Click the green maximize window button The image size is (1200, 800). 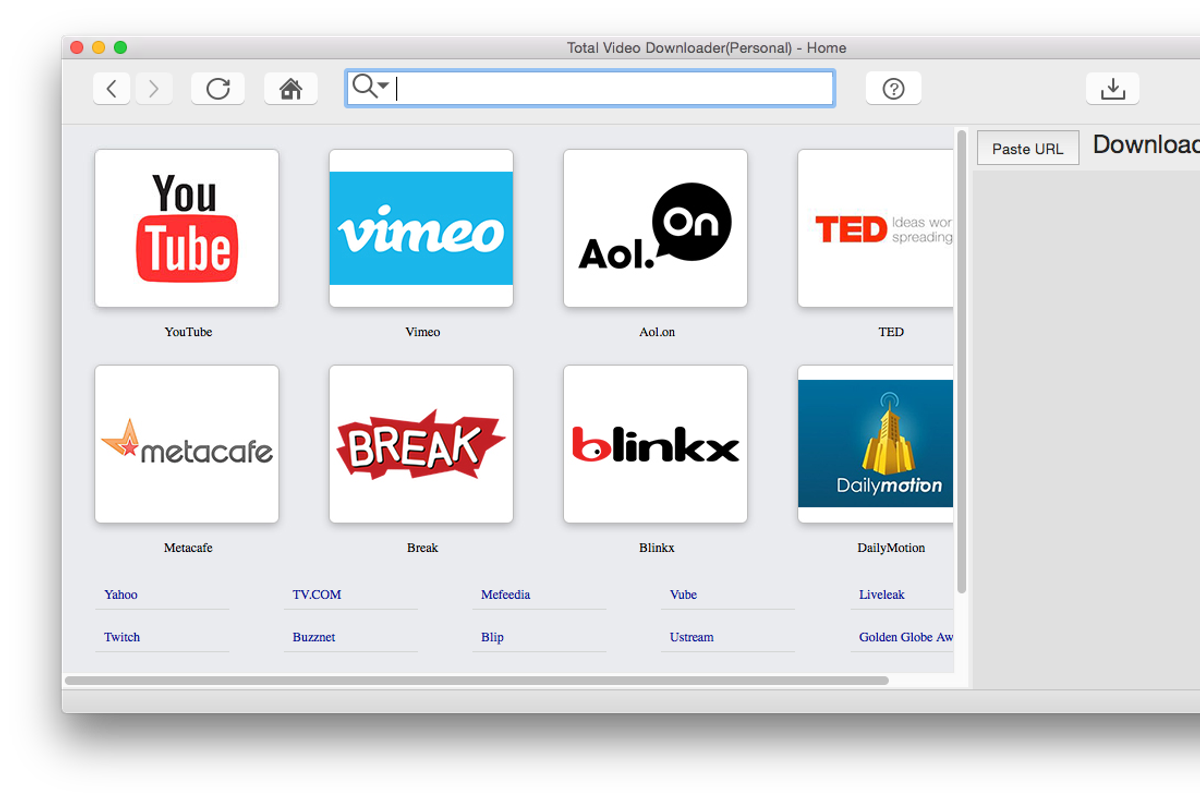121,47
